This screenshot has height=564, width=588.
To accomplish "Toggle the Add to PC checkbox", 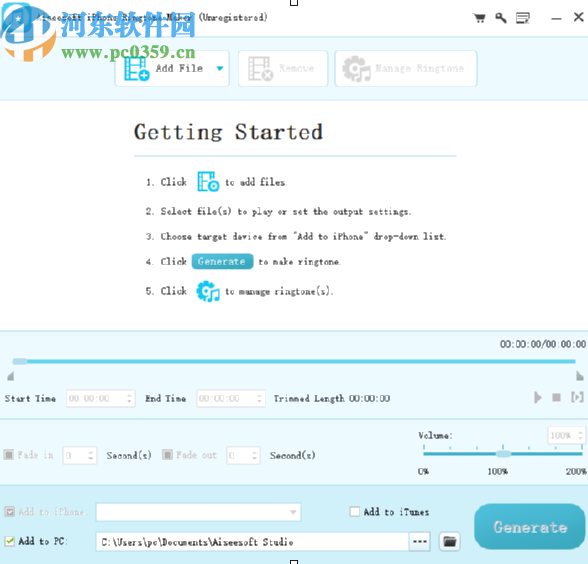I will tap(9, 541).
